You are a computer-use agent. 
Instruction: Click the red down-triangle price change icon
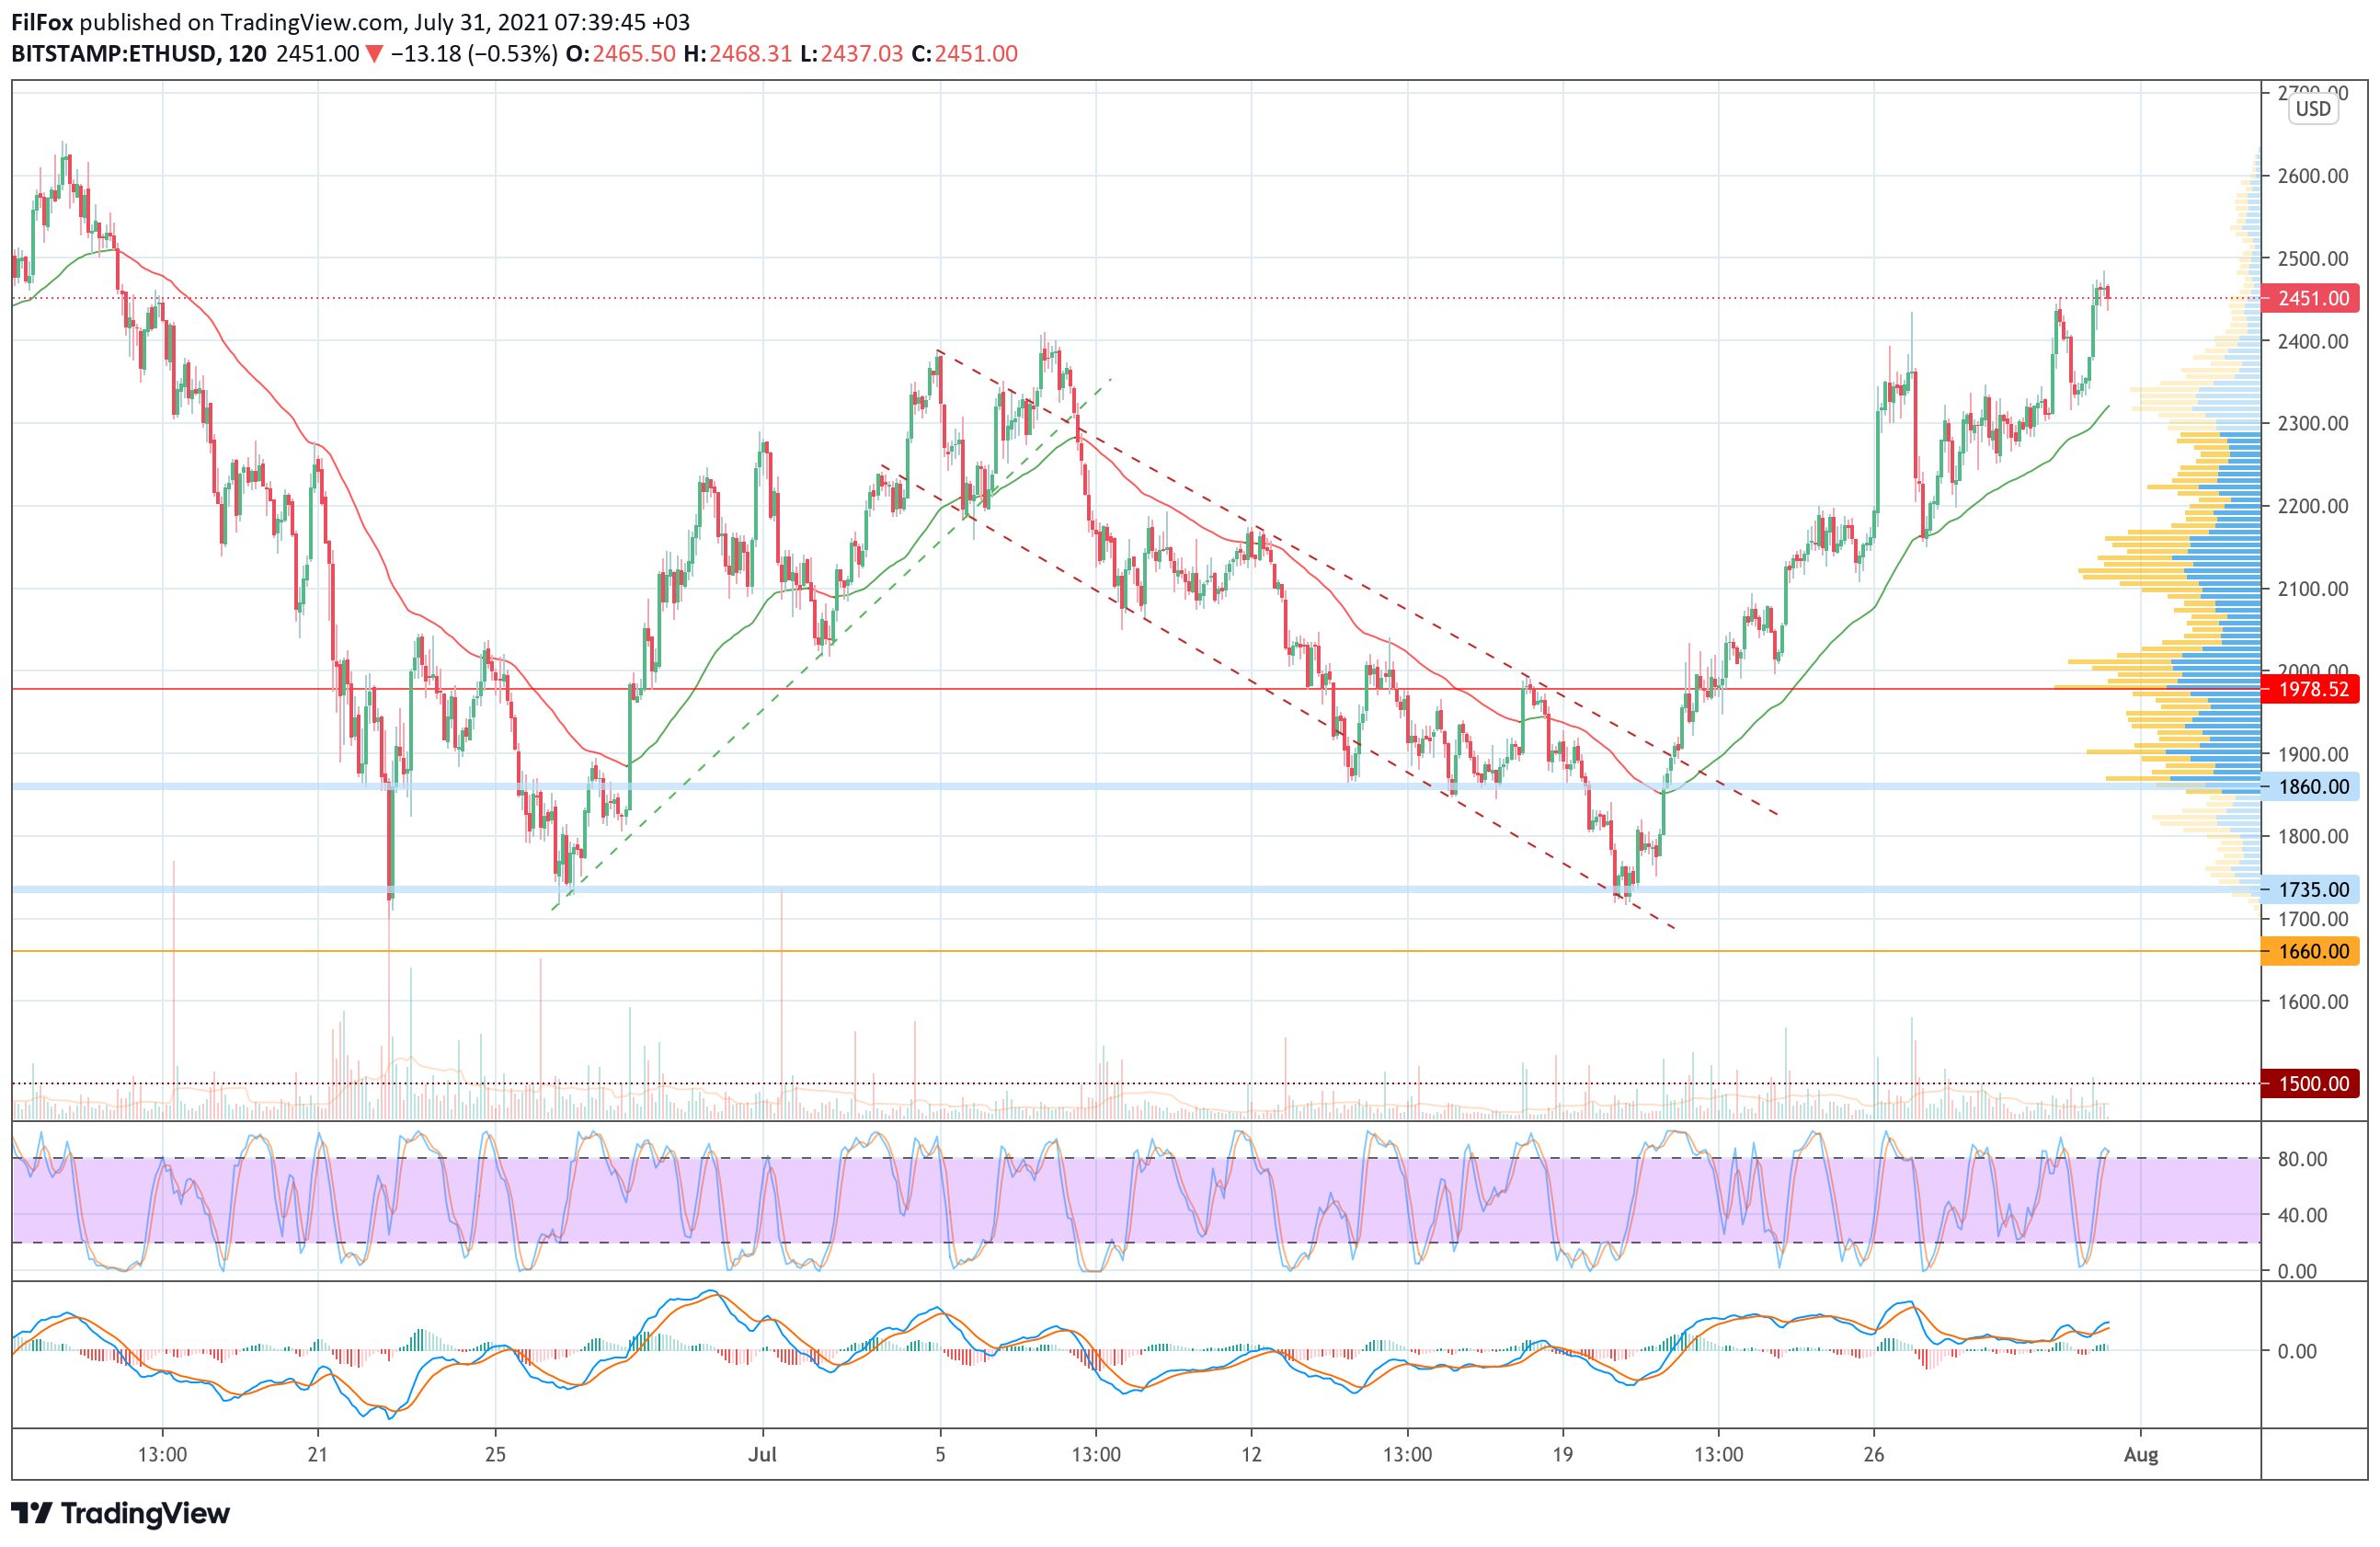click(x=374, y=54)
